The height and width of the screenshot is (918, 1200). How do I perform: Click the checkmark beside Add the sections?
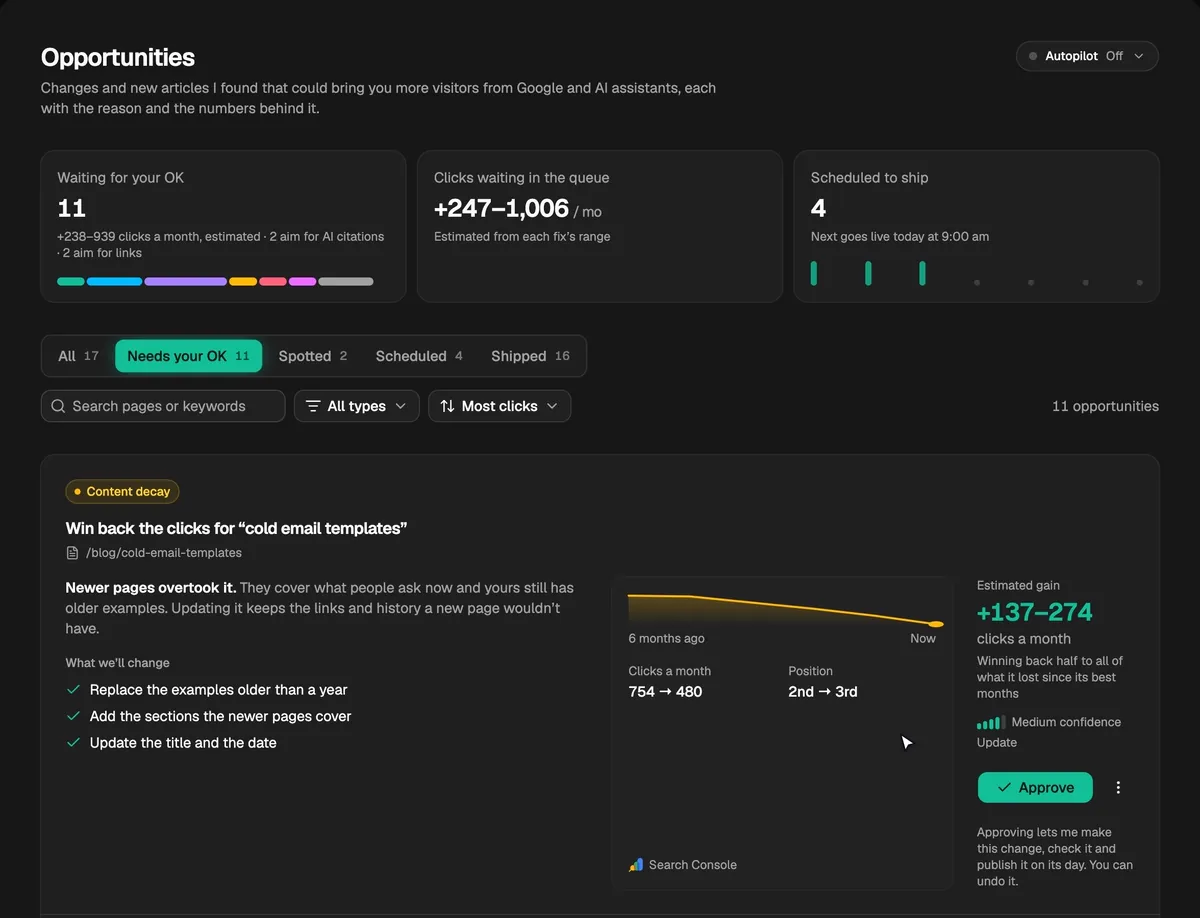(73, 716)
